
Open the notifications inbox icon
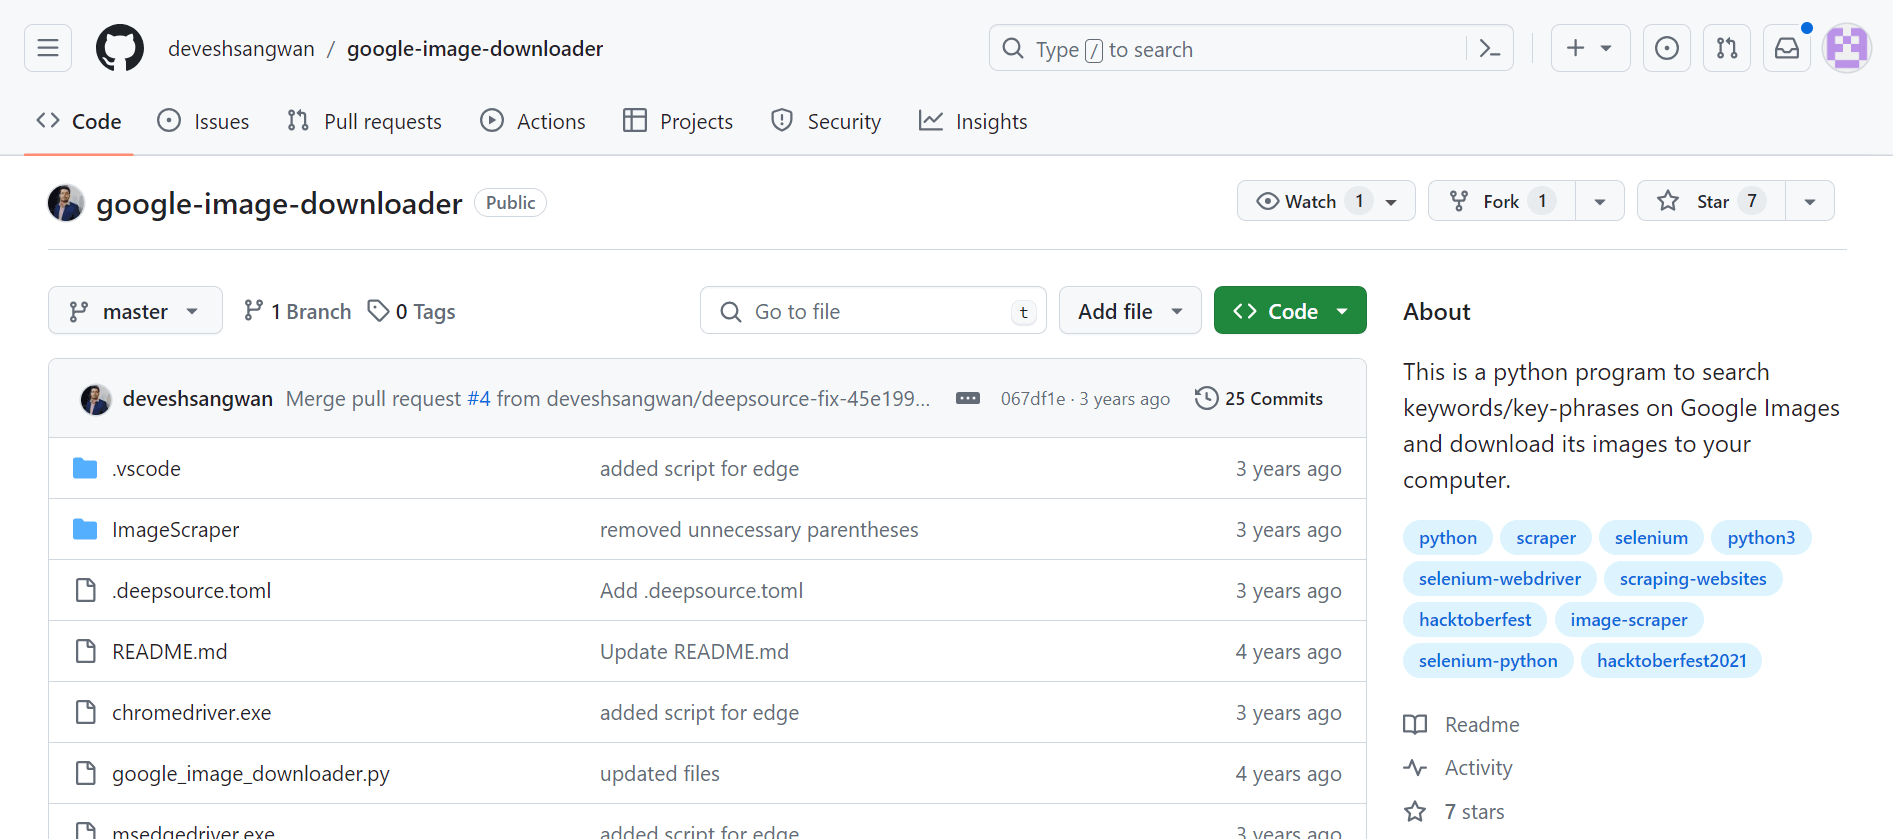click(1786, 48)
